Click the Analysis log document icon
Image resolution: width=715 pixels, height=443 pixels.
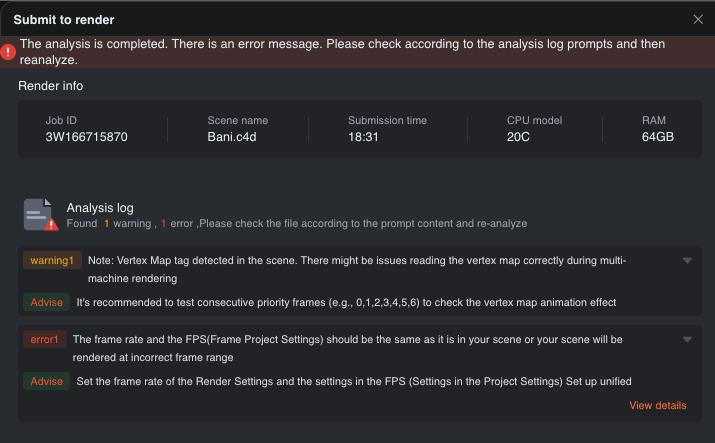40,215
